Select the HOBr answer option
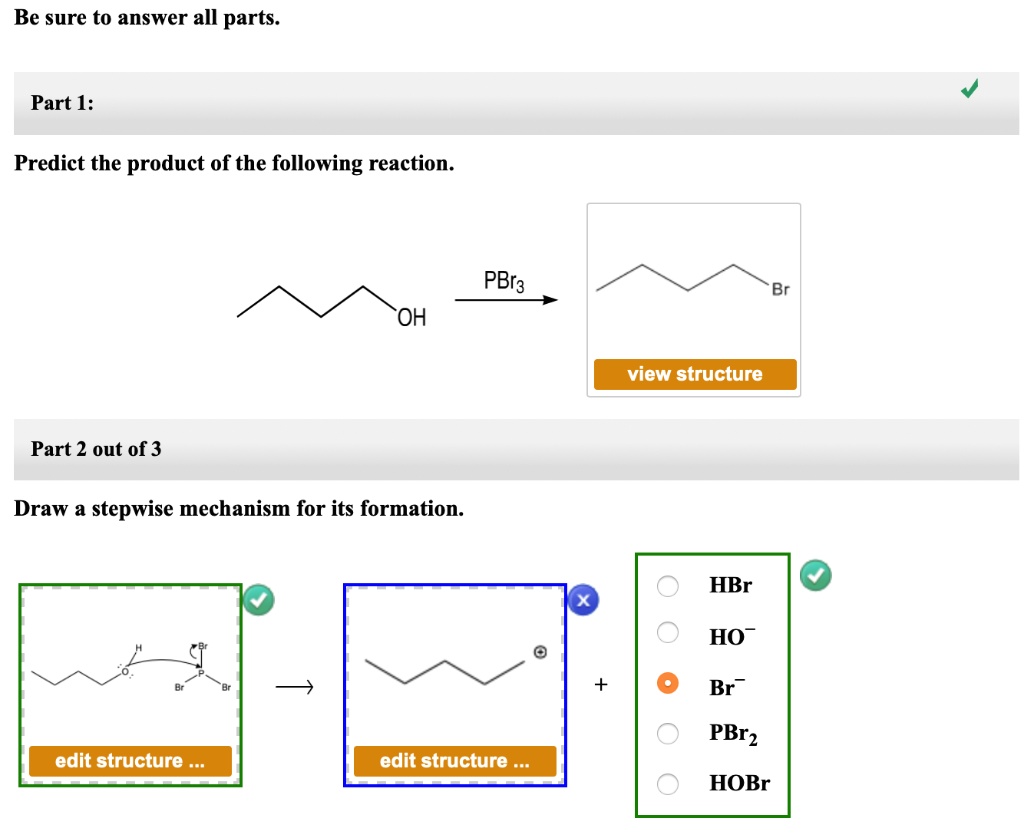1024x838 pixels. [668, 784]
